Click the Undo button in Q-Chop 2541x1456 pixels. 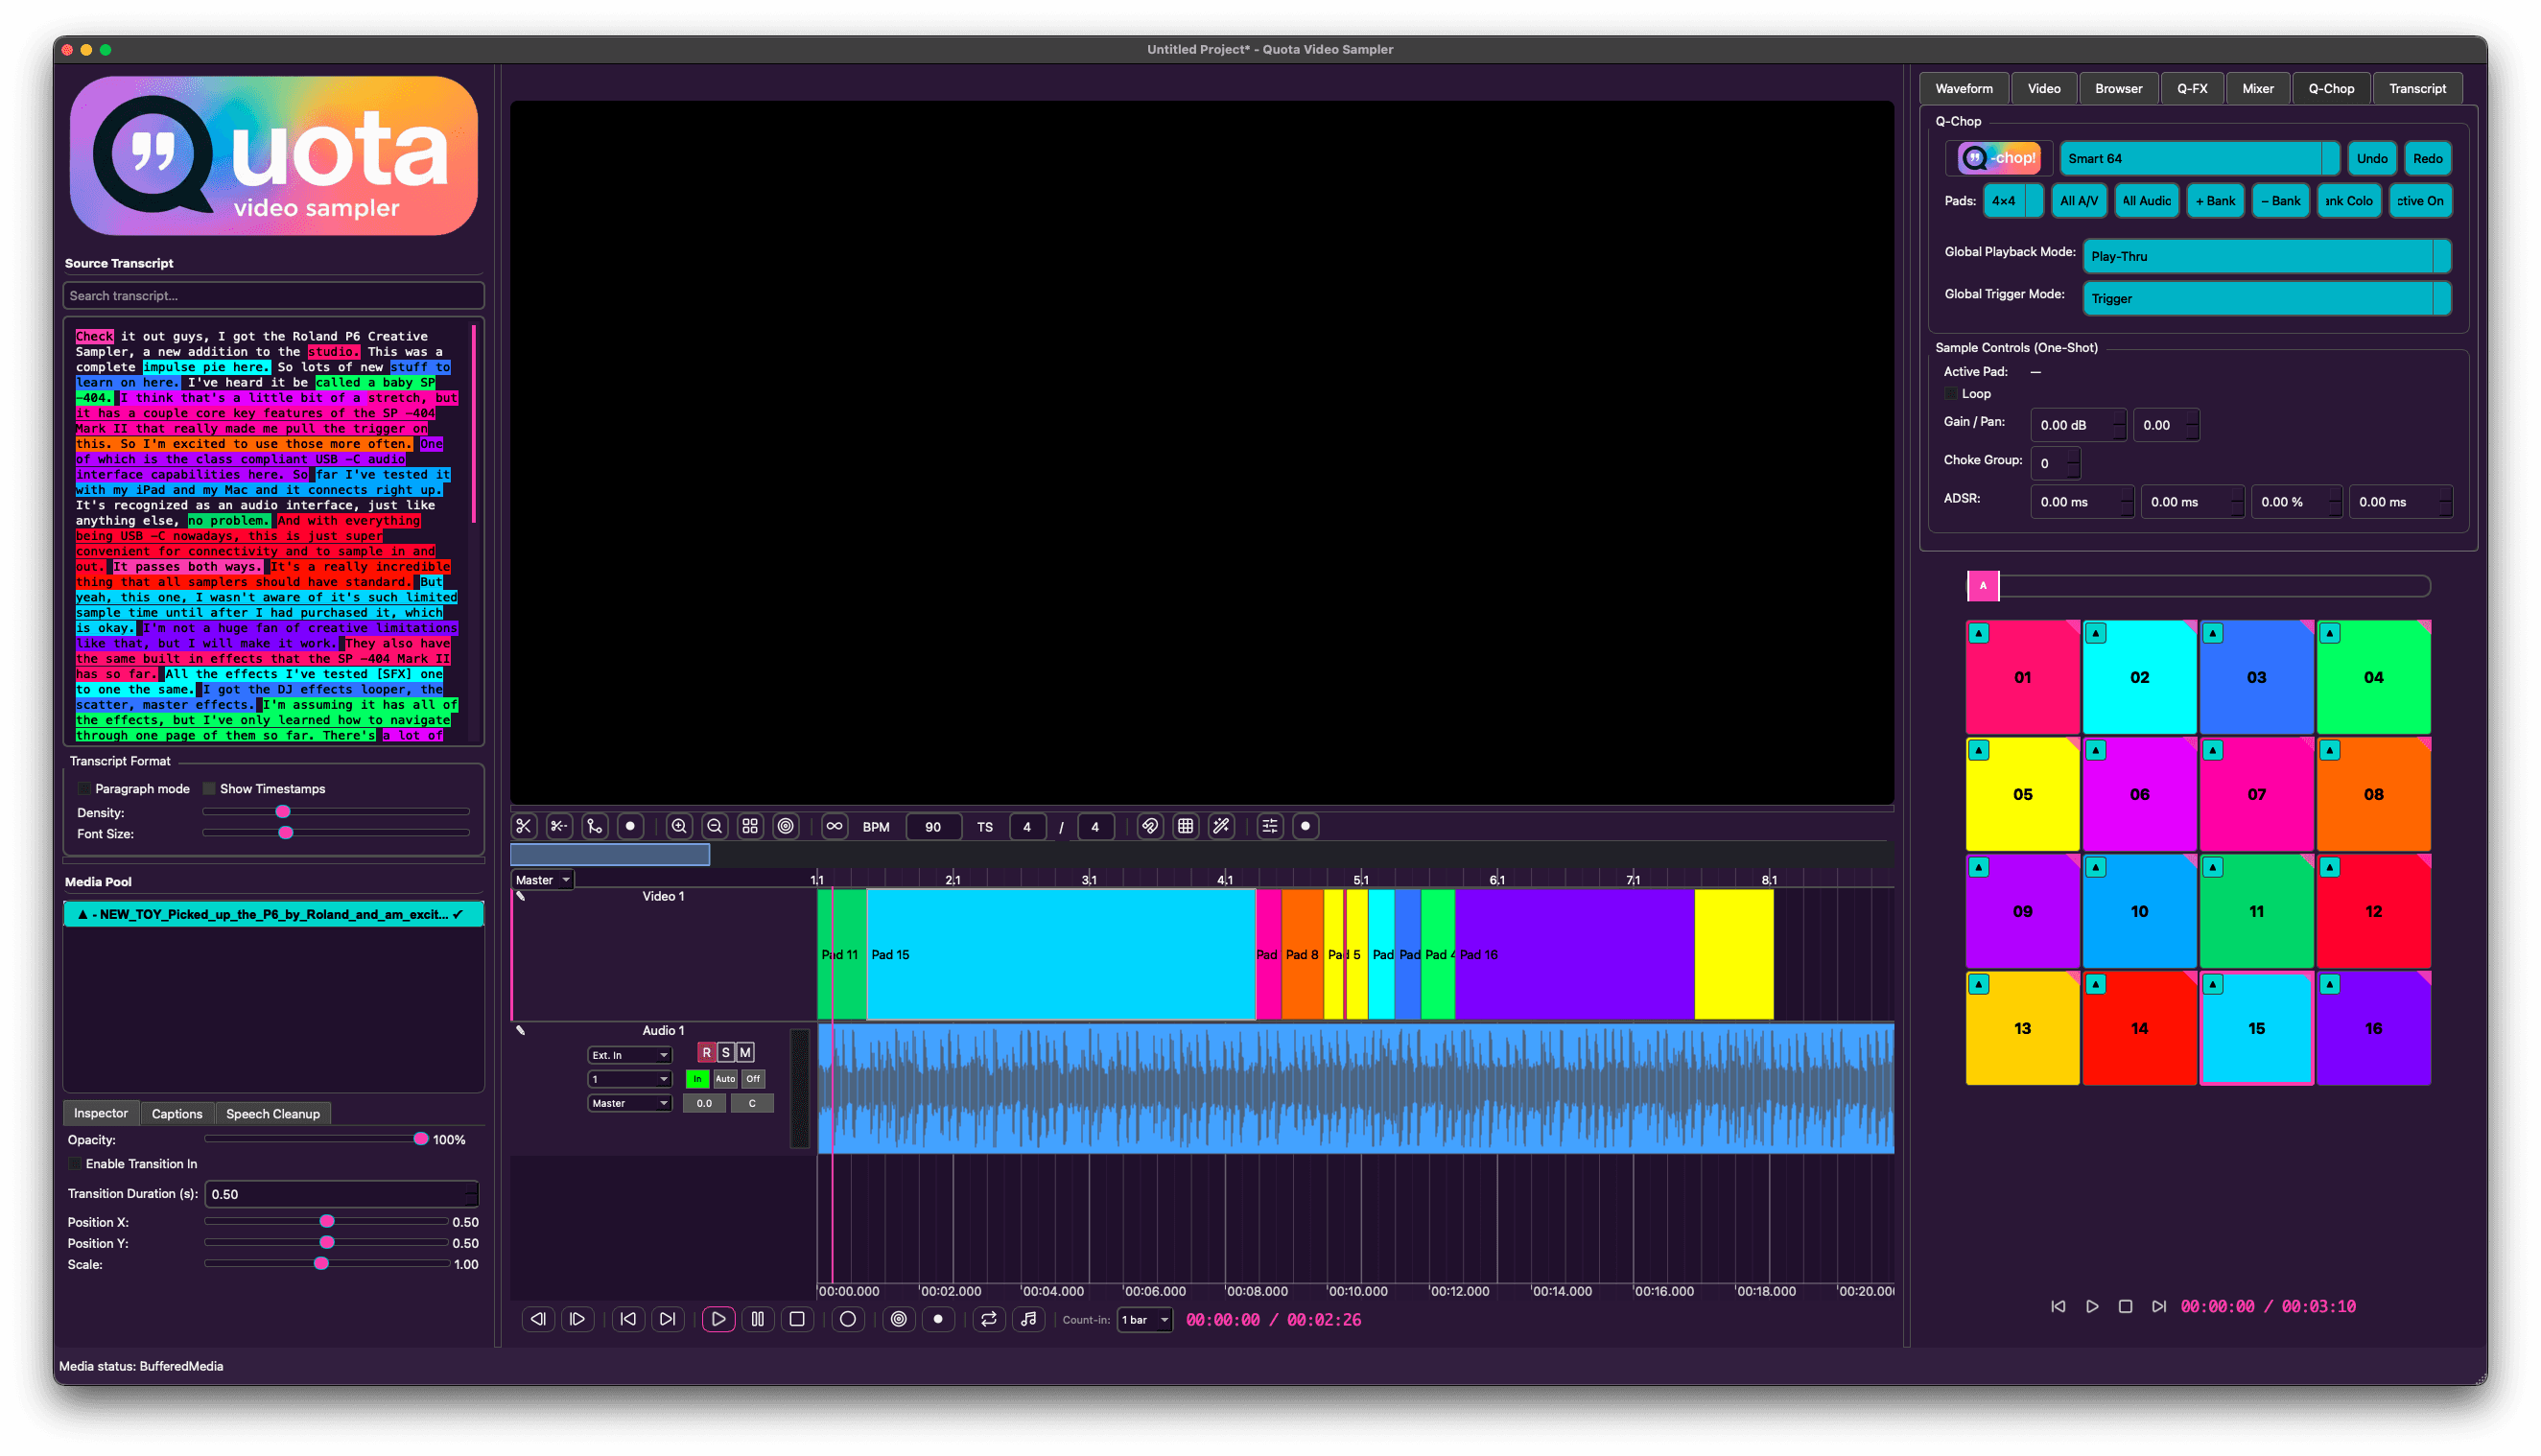[x=2372, y=158]
